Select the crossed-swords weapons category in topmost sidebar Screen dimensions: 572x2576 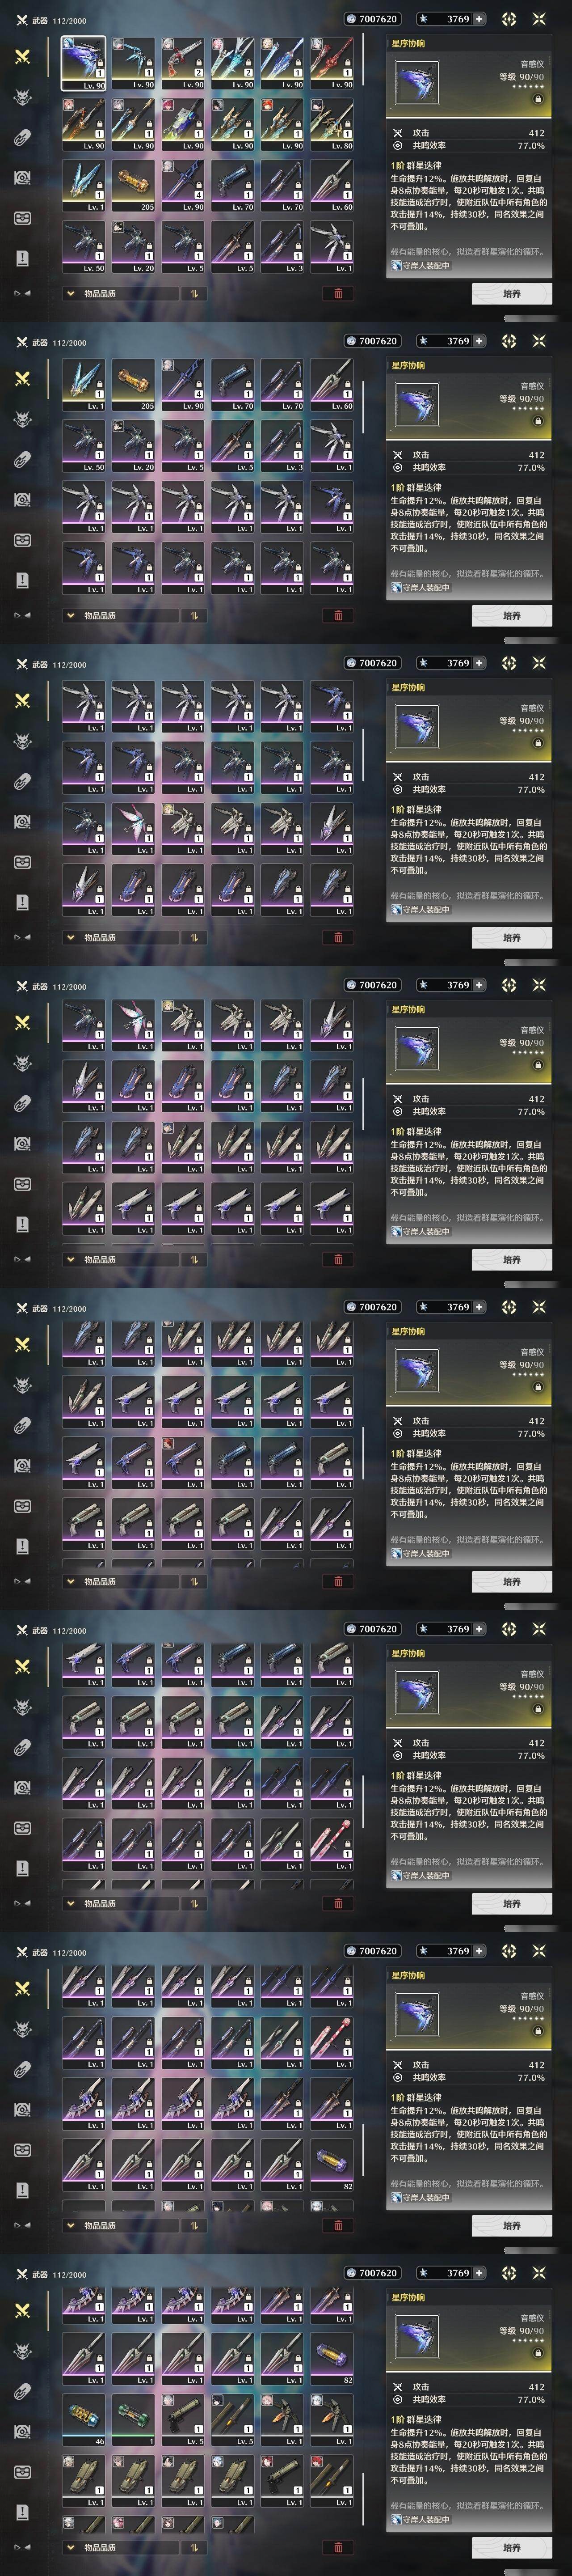click(x=22, y=57)
